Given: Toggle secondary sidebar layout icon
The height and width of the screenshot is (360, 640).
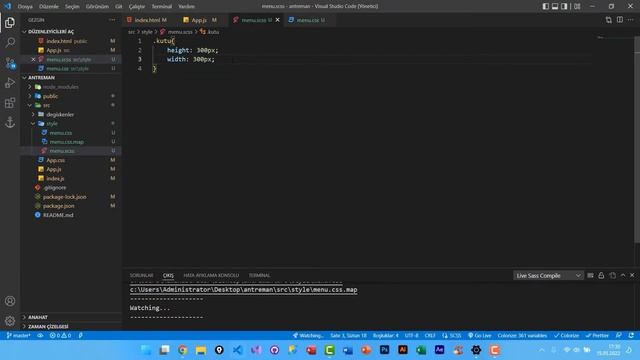Looking at the screenshot, I should point(564,6).
